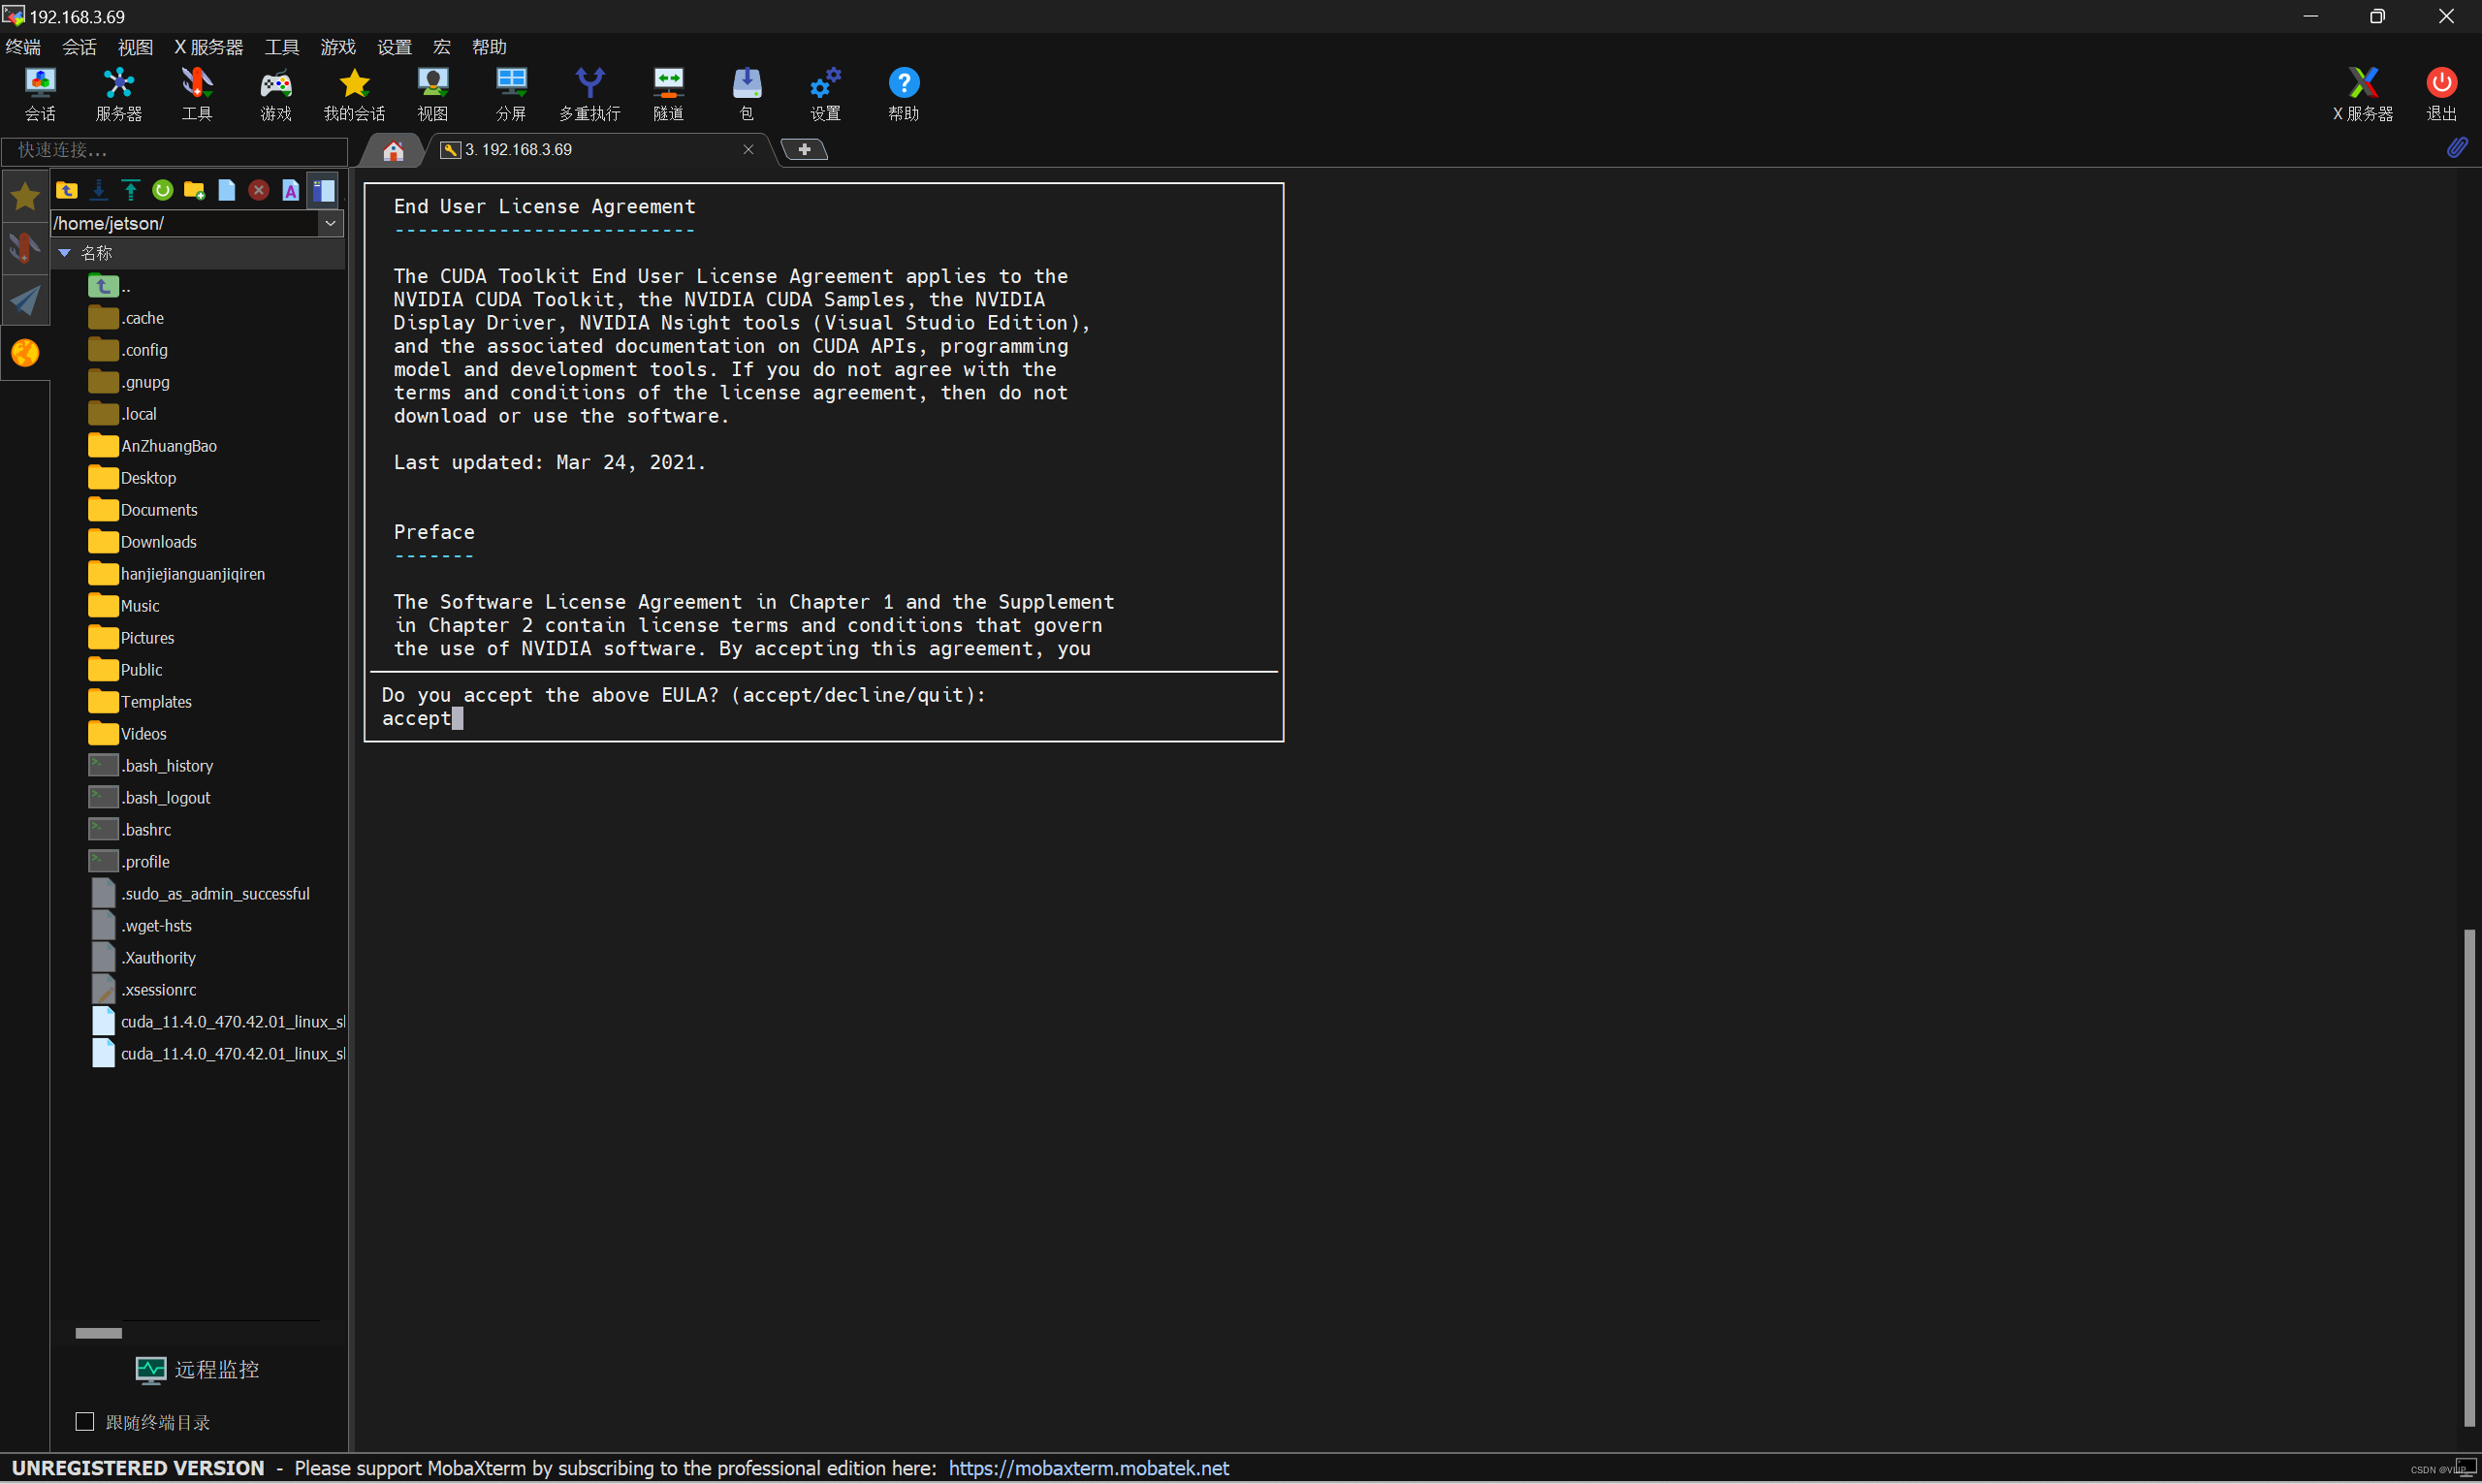
Task: Click the 远程监控 remote monitoring button
Action: pyautogui.click(x=198, y=1369)
